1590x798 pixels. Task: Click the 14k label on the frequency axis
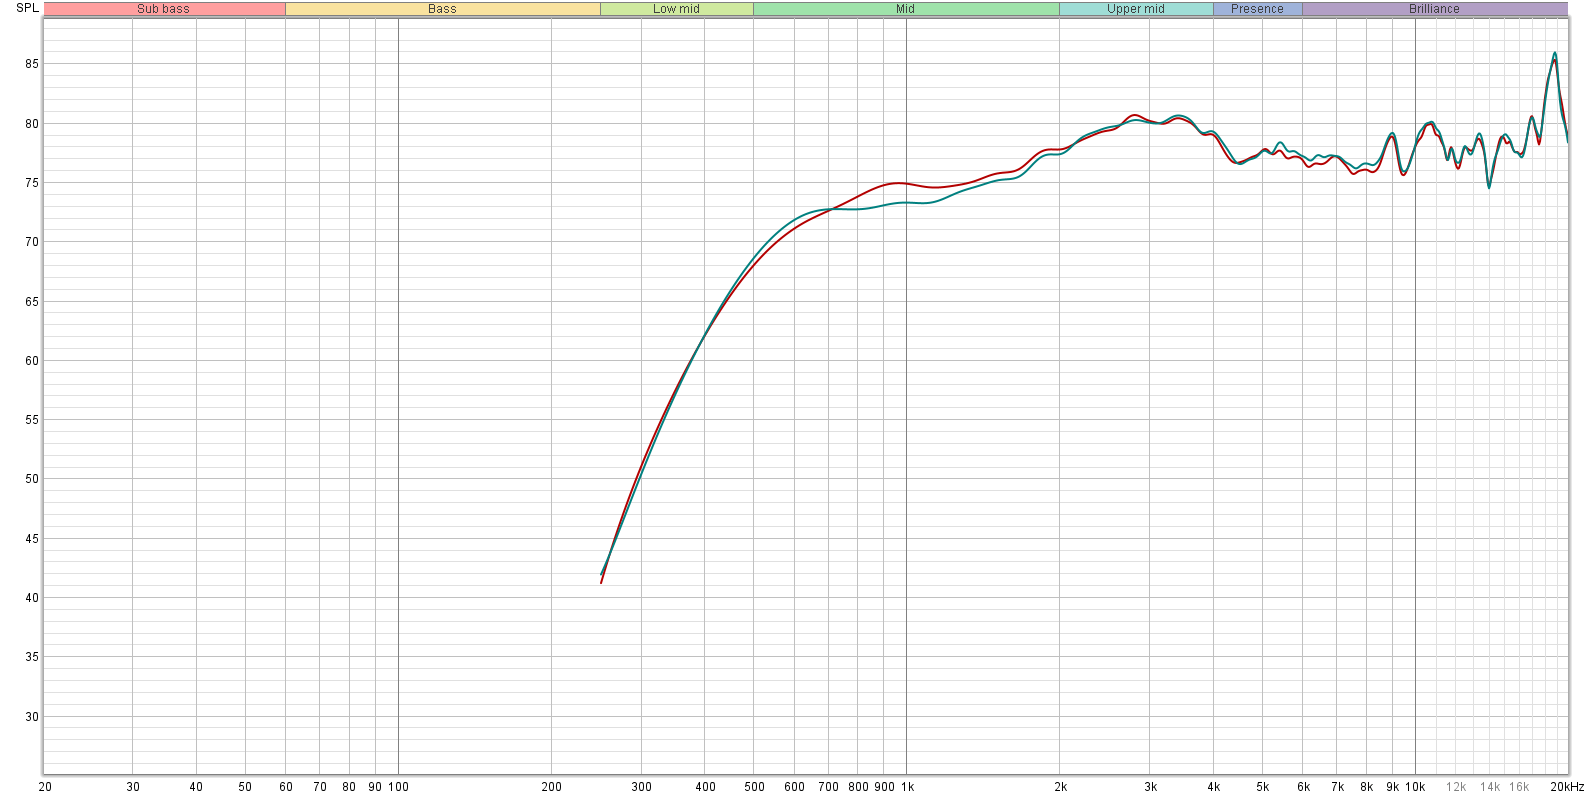[1490, 787]
